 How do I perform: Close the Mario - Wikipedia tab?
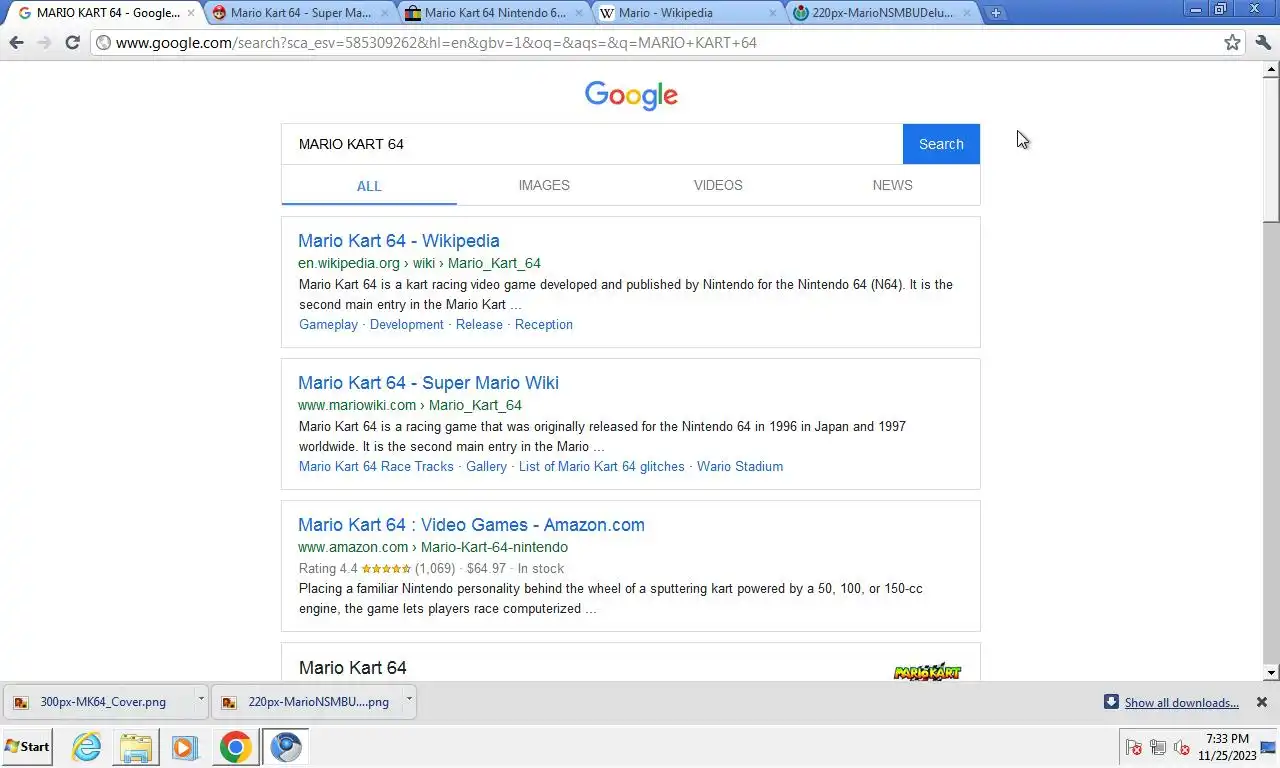pyautogui.click(x=773, y=13)
